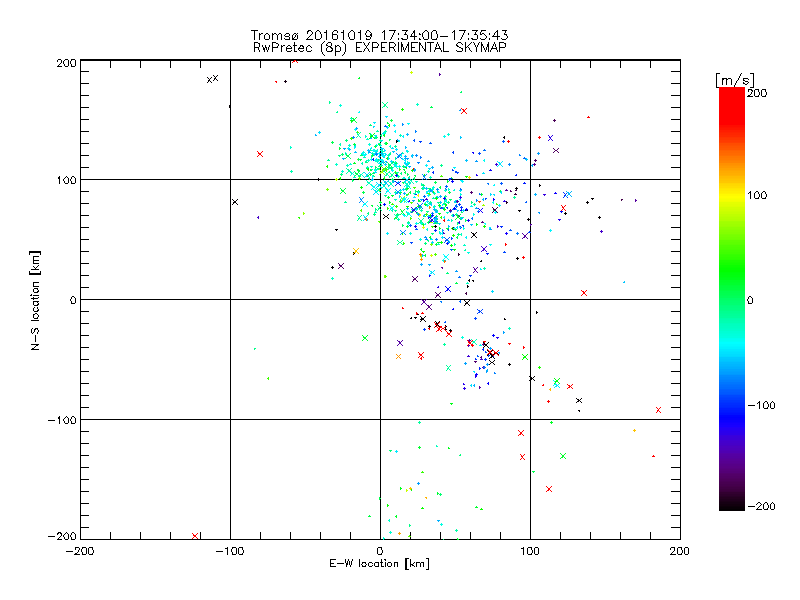Click the y-axis tick label '-200' on N-S axis
This screenshot has width=800, height=600.
(62, 536)
